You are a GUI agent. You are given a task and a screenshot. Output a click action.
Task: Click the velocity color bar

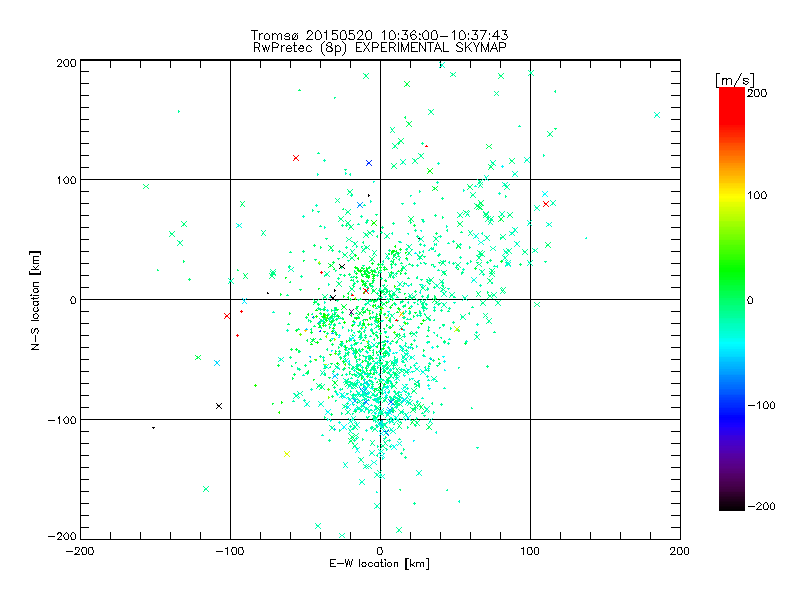point(732,298)
